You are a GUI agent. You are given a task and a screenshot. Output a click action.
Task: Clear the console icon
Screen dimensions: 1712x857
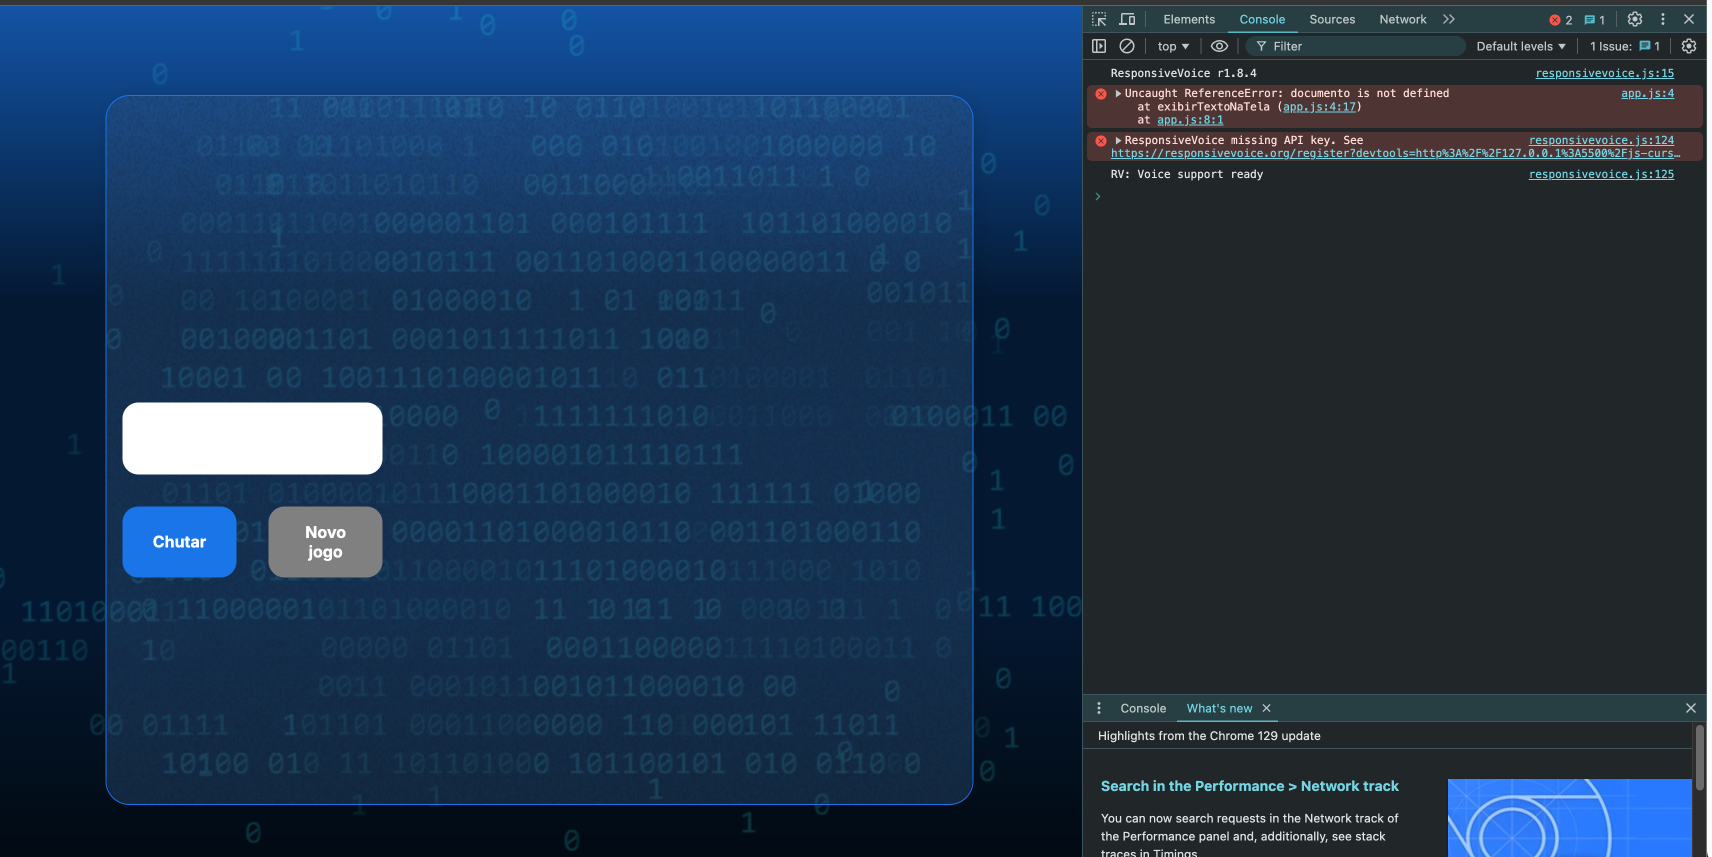[x=1127, y=46]
